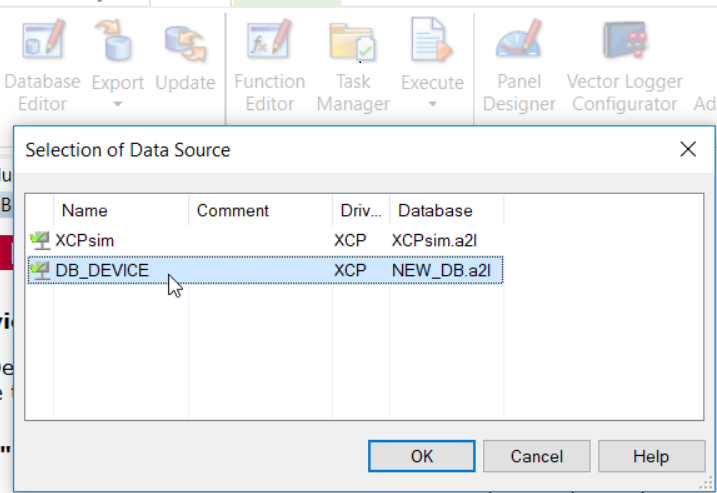The width and height of the screenshot is (717, 493).
Task: Click the Driv... column header
Action: 361,210
